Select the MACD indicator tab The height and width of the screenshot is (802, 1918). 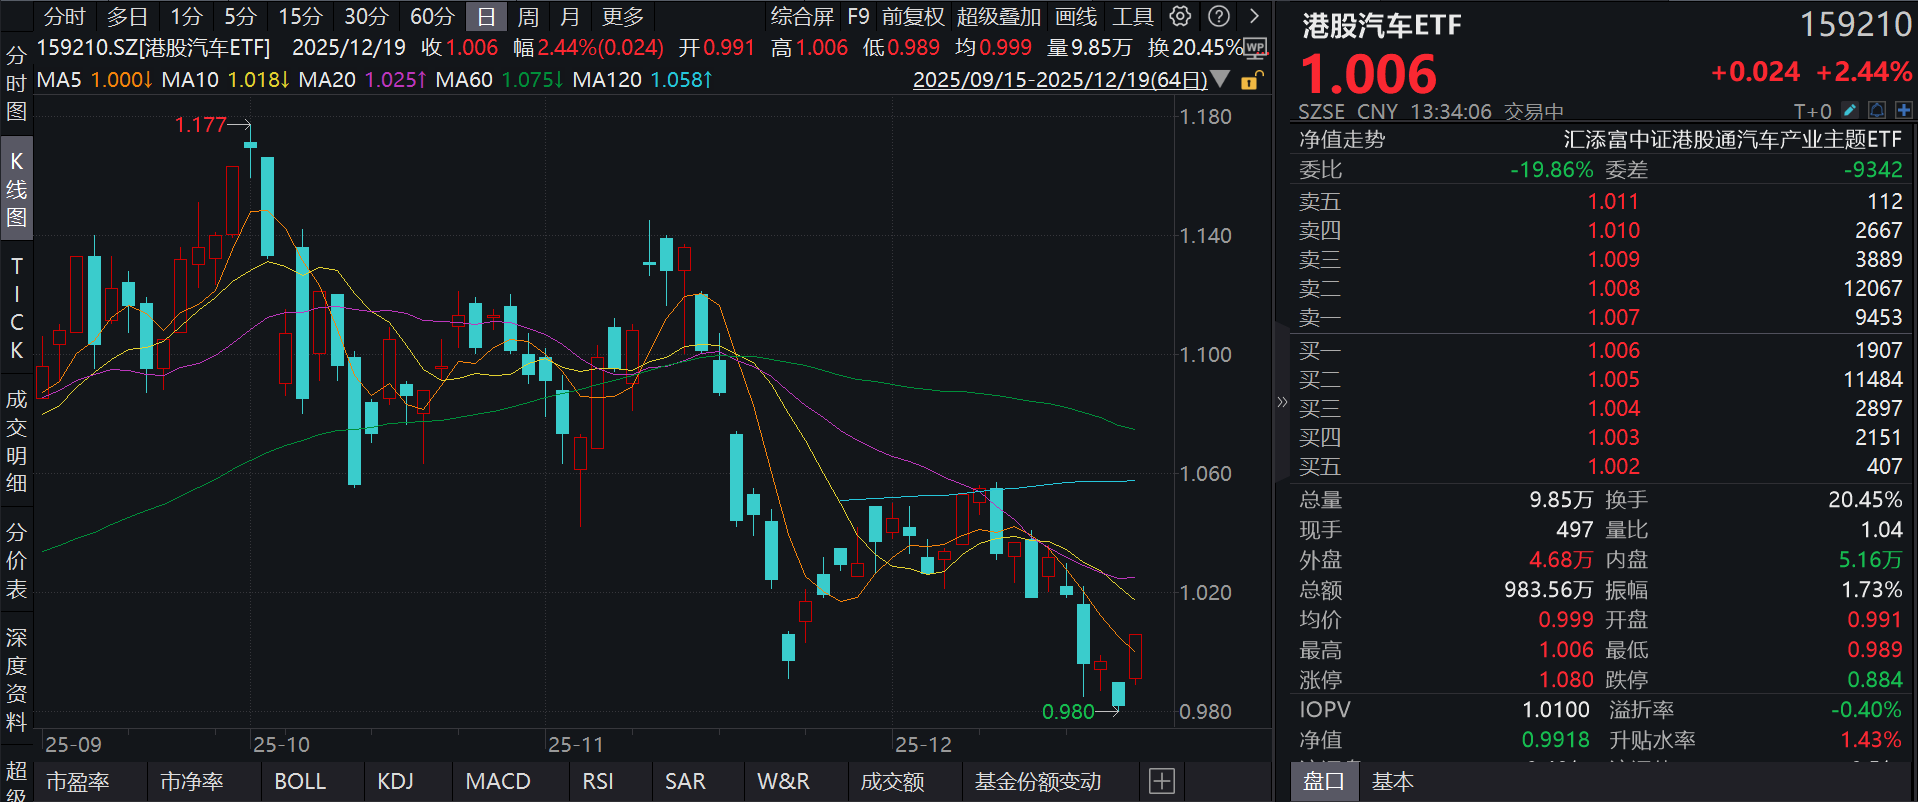pyautogui.click(x=497, y=781)
